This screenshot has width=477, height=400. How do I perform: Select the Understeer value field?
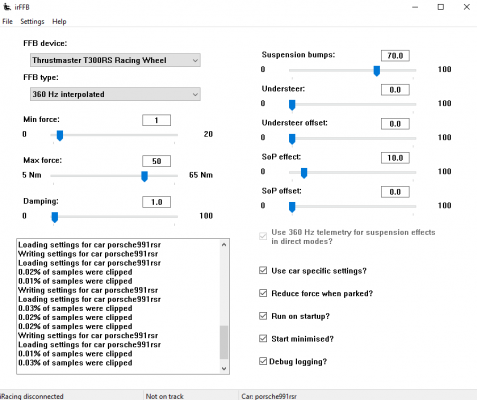395,90
